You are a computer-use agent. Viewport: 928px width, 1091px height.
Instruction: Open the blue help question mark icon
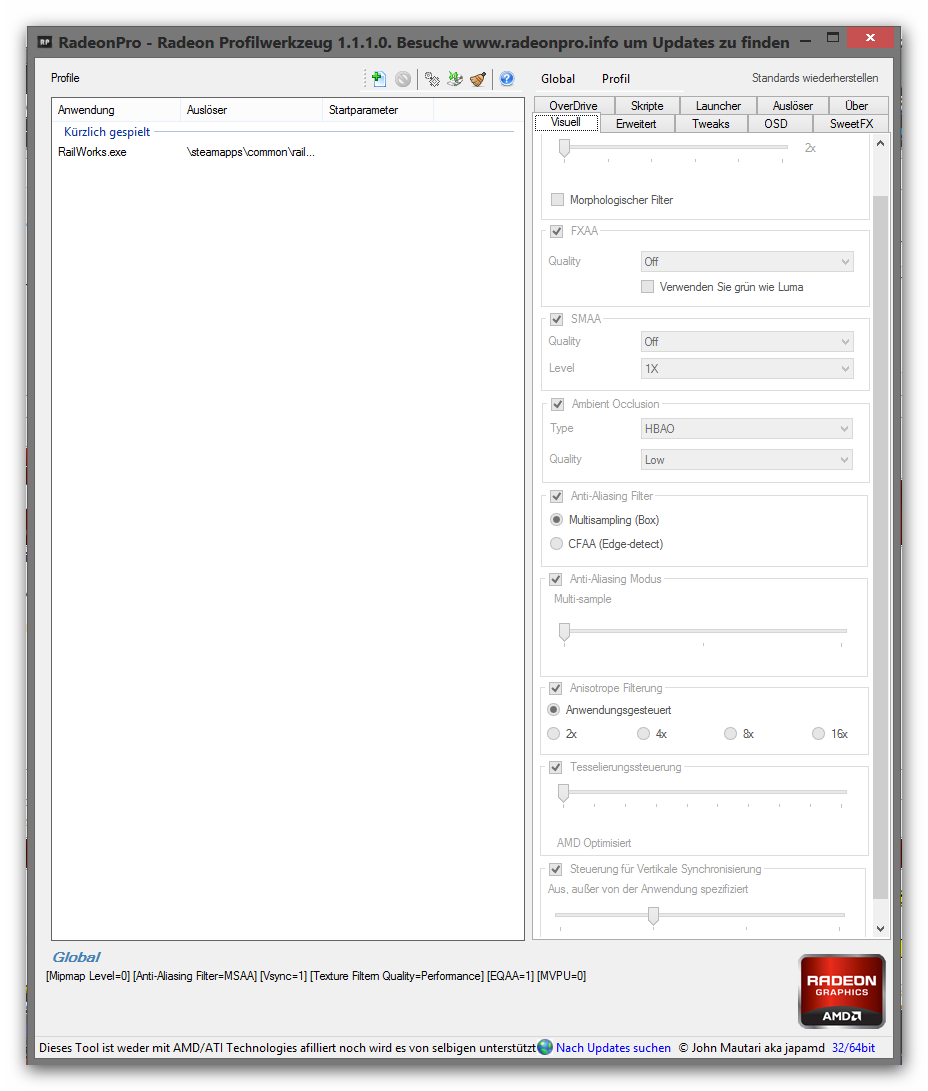pyautogui.click(x=507, y=79)
